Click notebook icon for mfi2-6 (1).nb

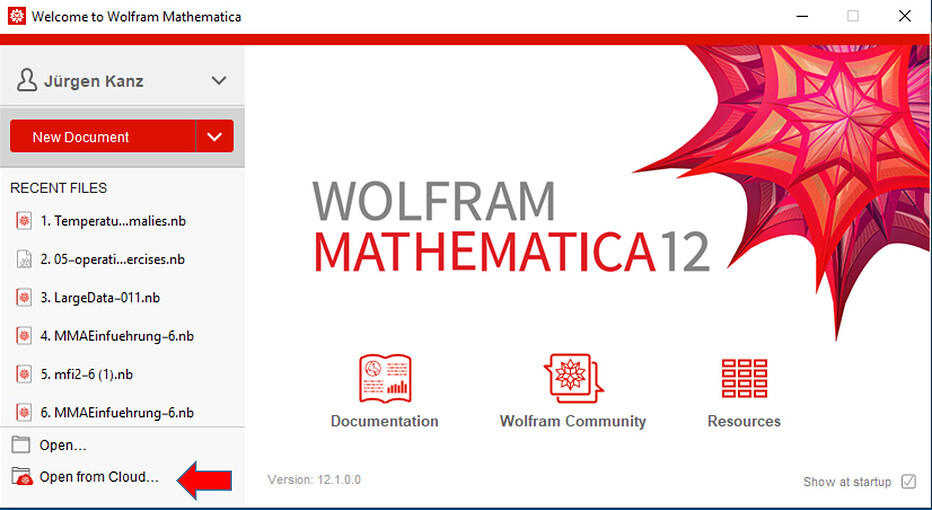point(24,374)
